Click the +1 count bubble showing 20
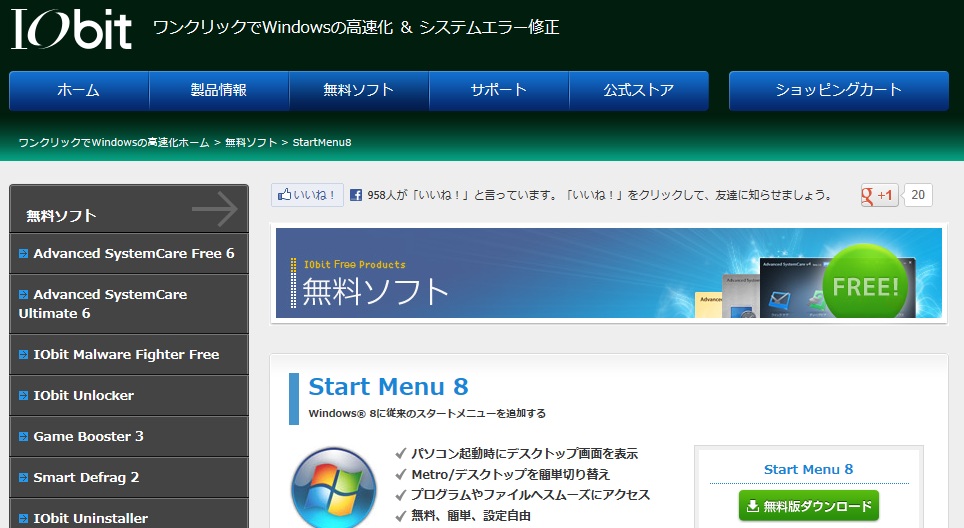 pyautogui.click(x=917, y=195)
